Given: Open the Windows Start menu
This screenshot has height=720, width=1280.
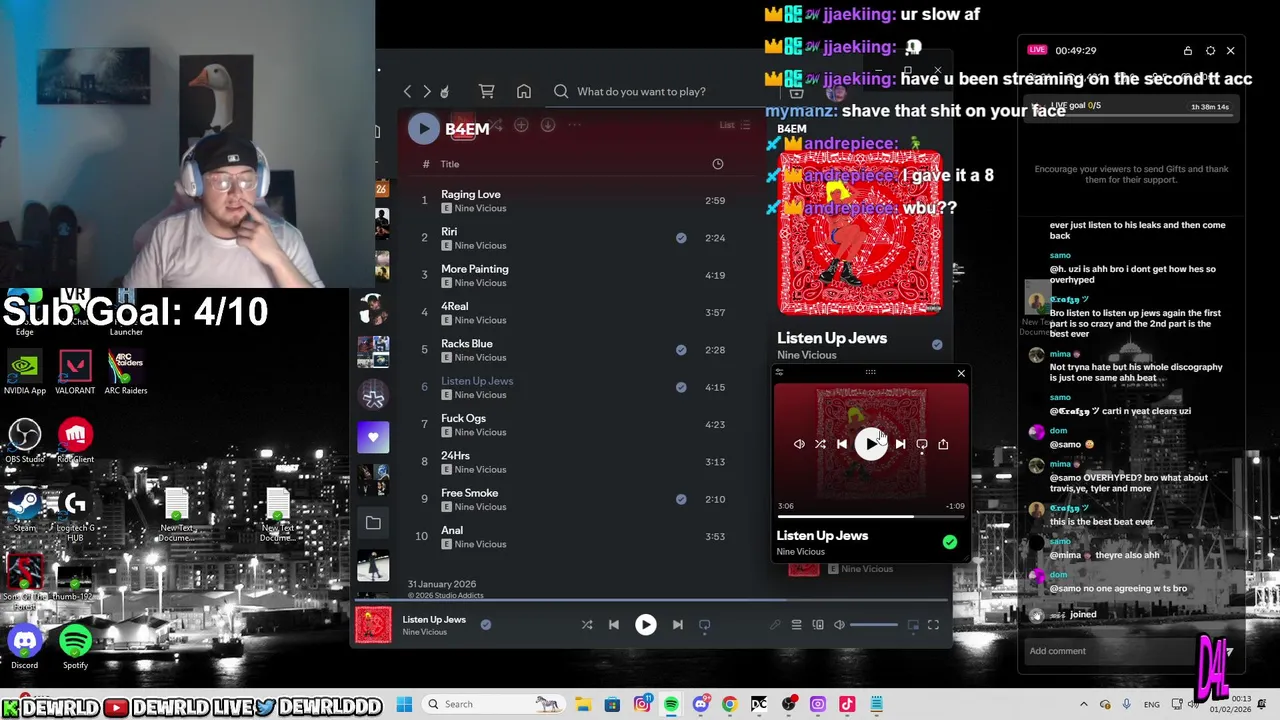Looking at the screenshot, I should tap(404, 704).
